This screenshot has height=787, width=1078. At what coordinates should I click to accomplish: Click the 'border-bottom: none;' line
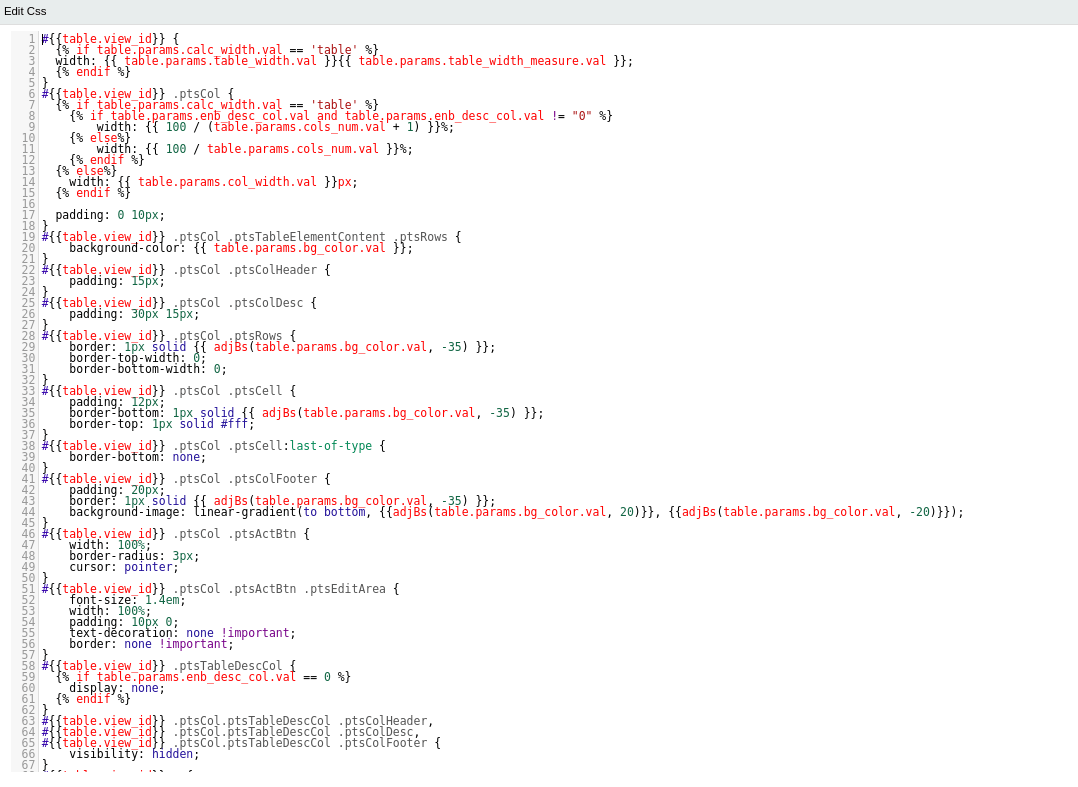tap(137, 457)
